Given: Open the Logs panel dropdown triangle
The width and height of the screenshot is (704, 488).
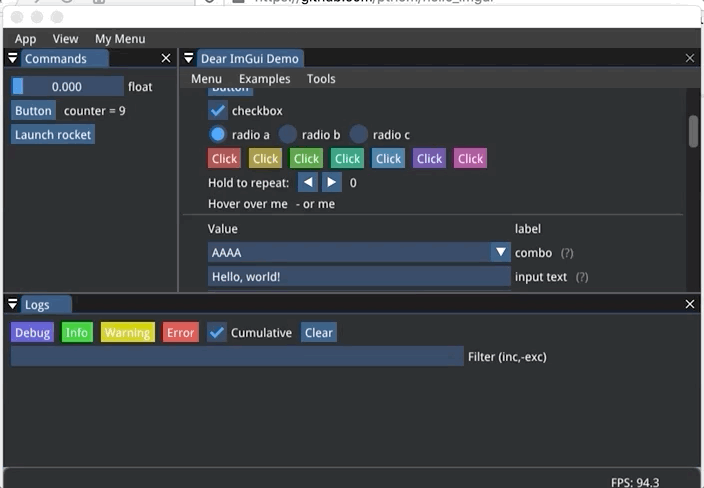Looking at the screenshot, I should pyautogui.click(x=13, y=304).
